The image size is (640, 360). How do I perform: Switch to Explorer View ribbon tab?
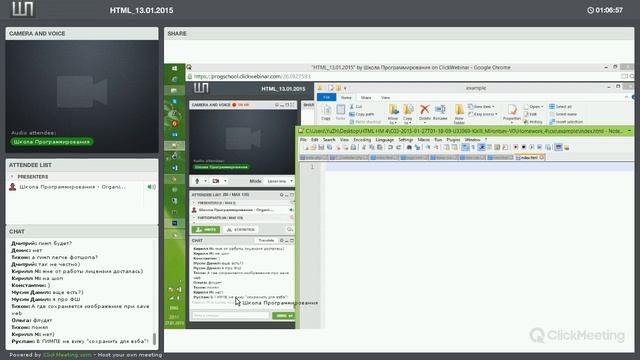tap(385, 98)
